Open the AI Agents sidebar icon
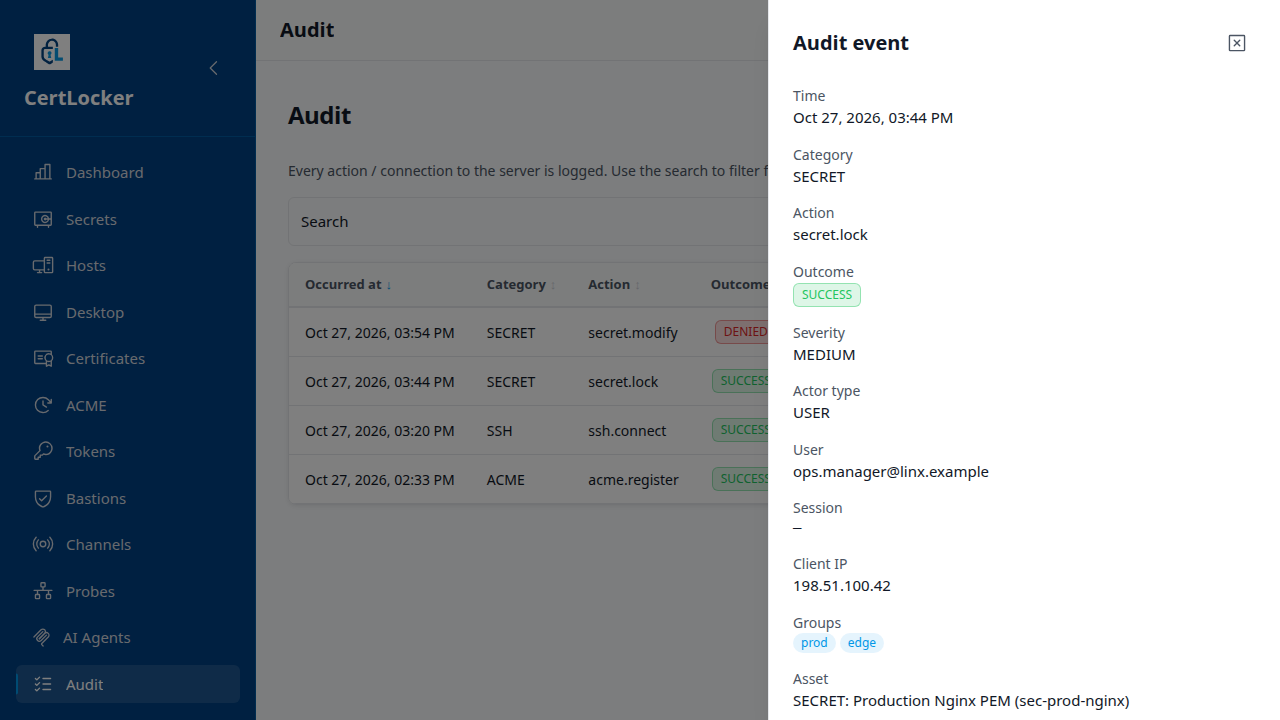 point(42,638)
